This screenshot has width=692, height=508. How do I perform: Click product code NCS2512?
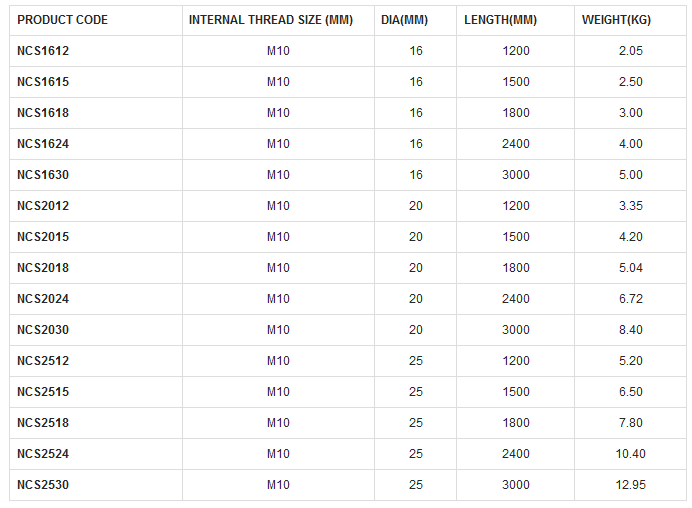[x=43, y=361]
